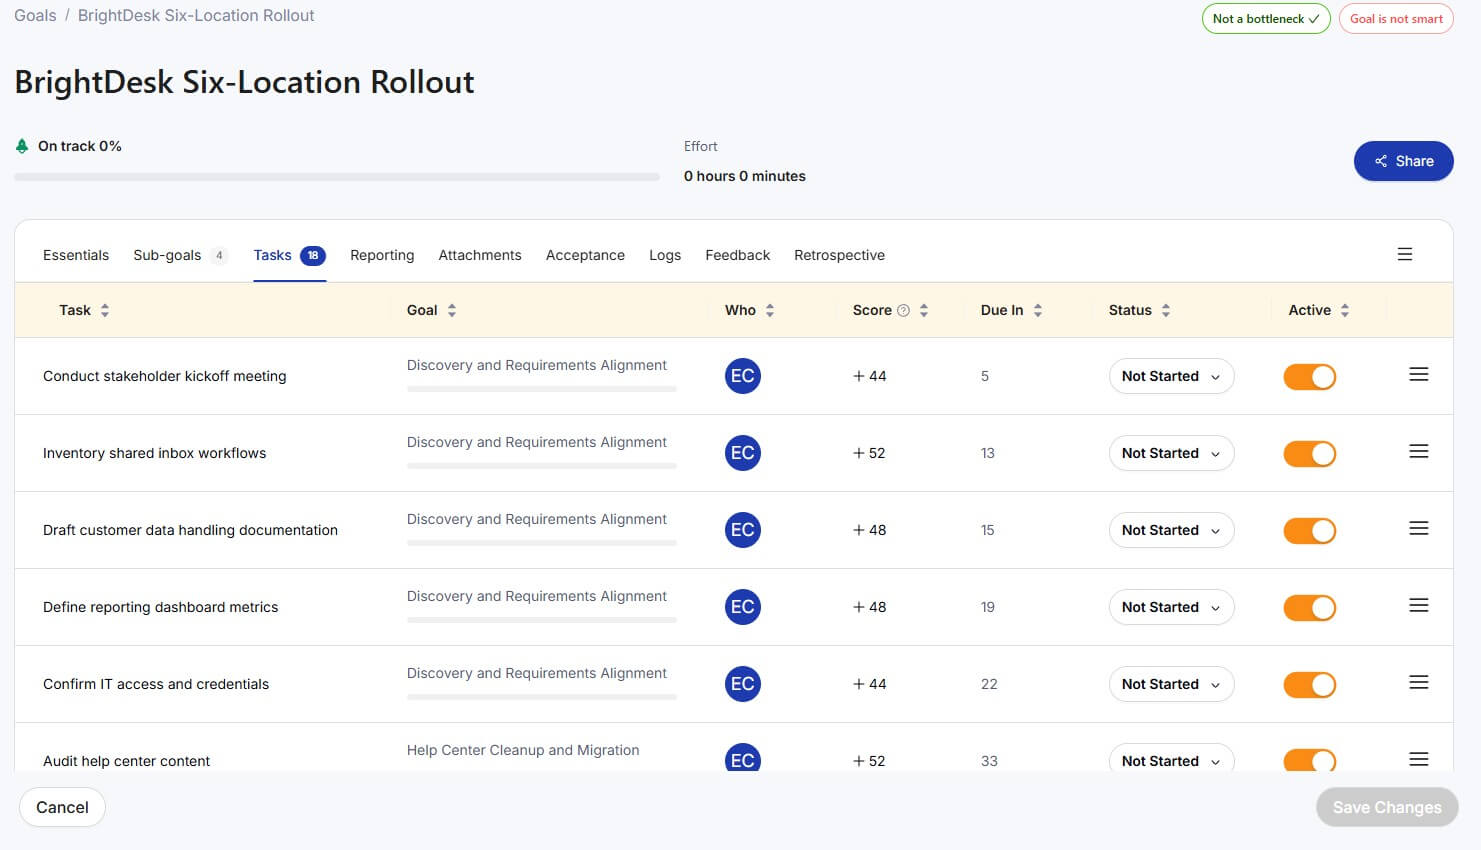Select the Tasks tab
This screenshot has width=1481, height=850.
coord(289,255)
